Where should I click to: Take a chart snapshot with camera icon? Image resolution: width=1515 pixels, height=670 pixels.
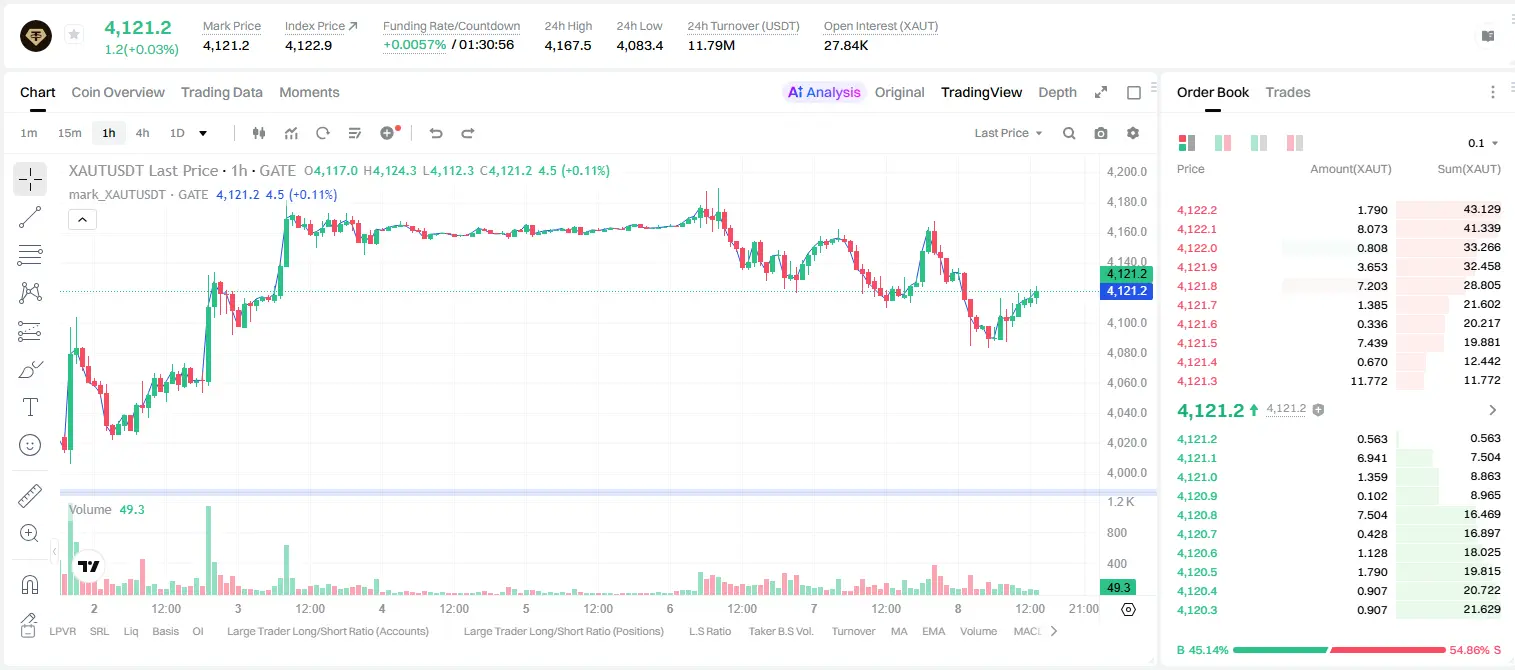click(1101, 133)
